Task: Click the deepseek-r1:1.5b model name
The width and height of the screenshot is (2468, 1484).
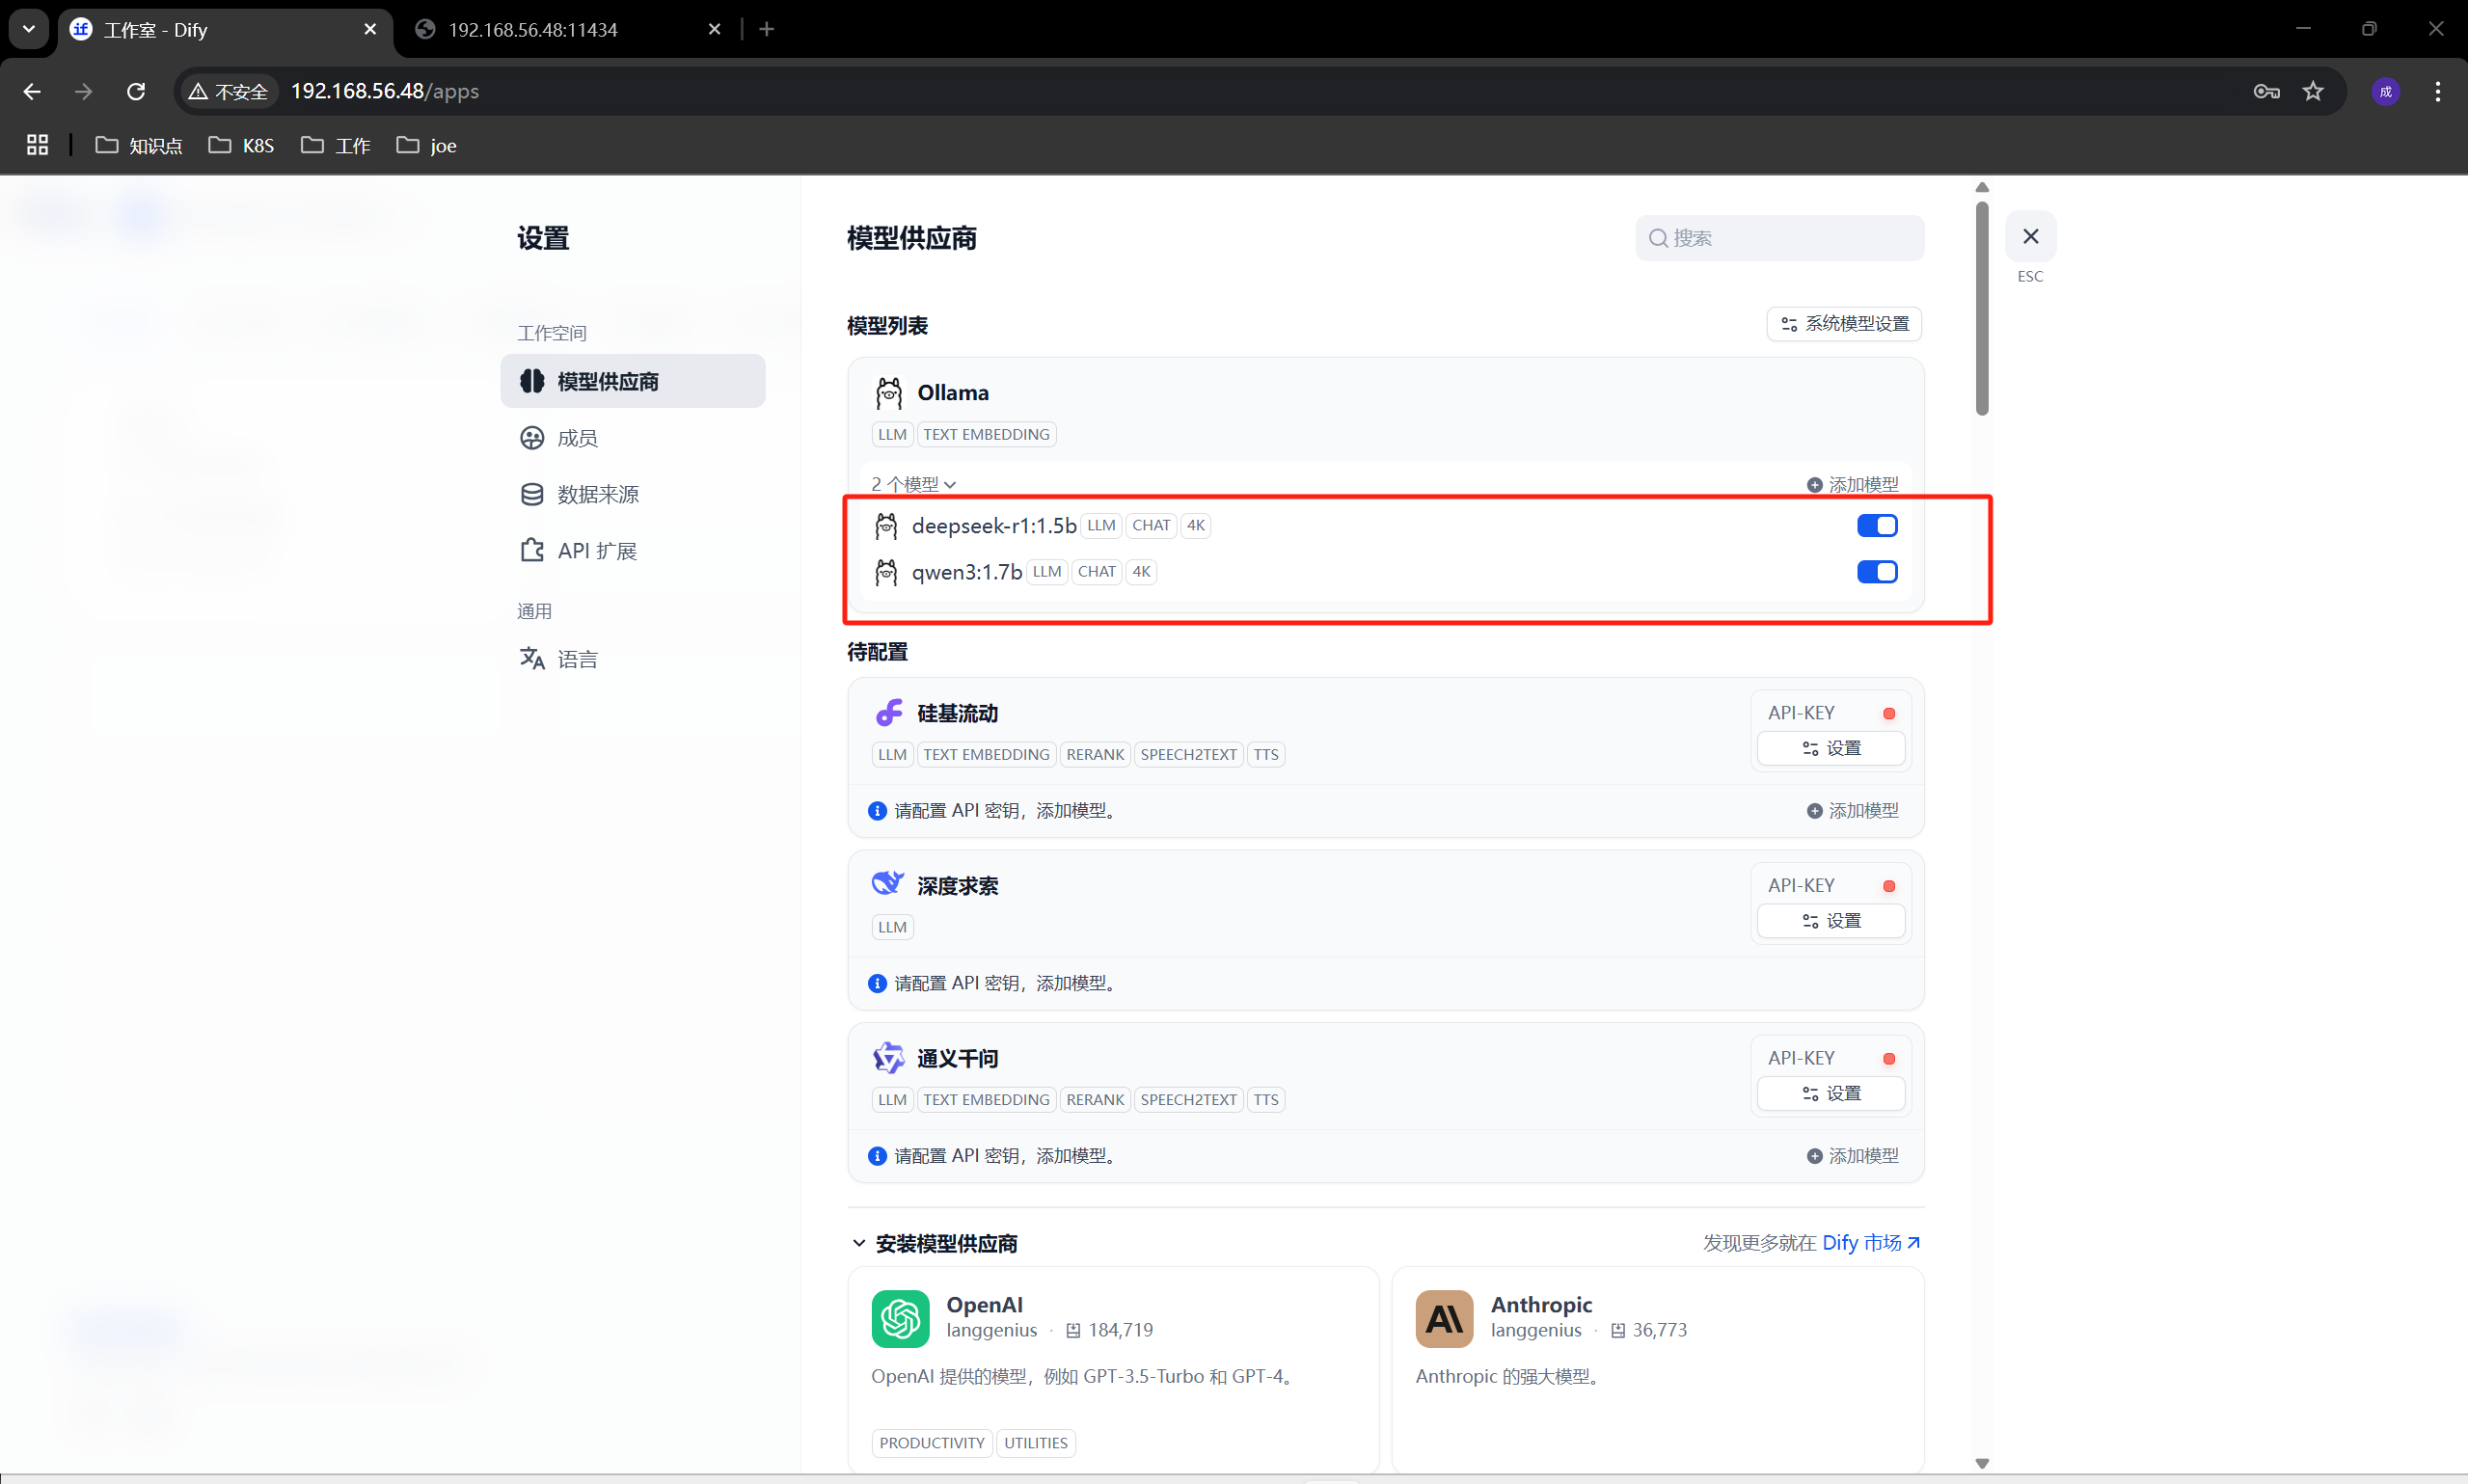Action: [x=993, y=526]
